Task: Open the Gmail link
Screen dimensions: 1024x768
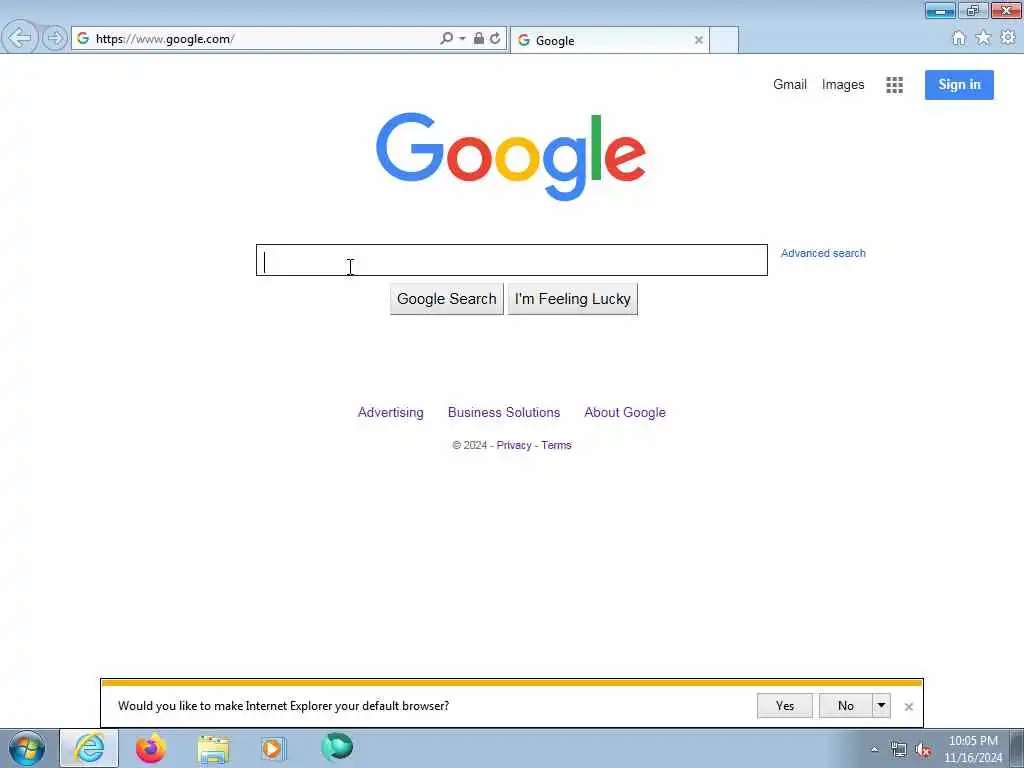Action: pyautogui.click(x=790, y=84)
